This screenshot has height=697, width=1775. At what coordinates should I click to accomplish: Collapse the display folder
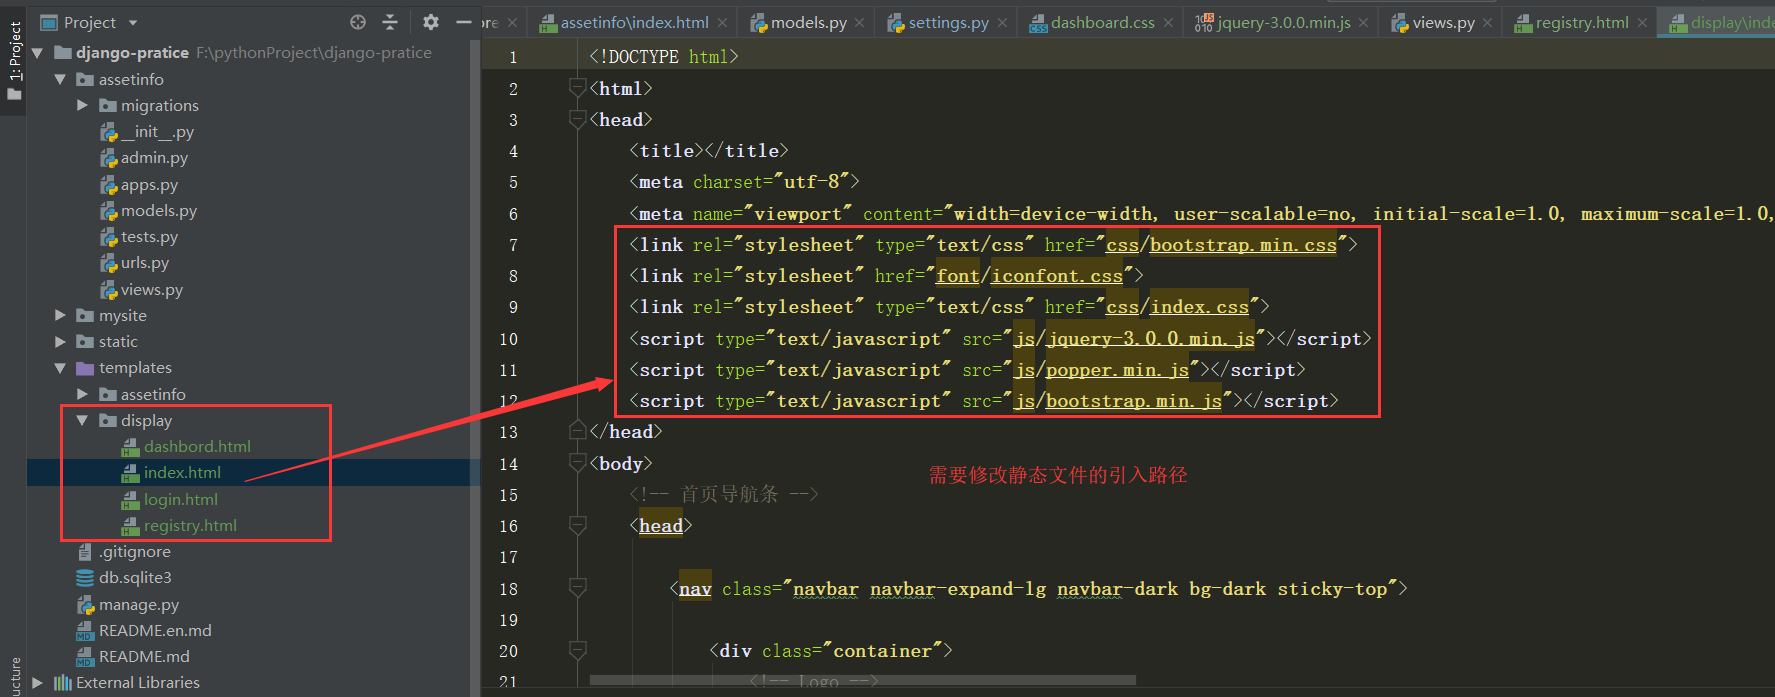click(82, 420)
